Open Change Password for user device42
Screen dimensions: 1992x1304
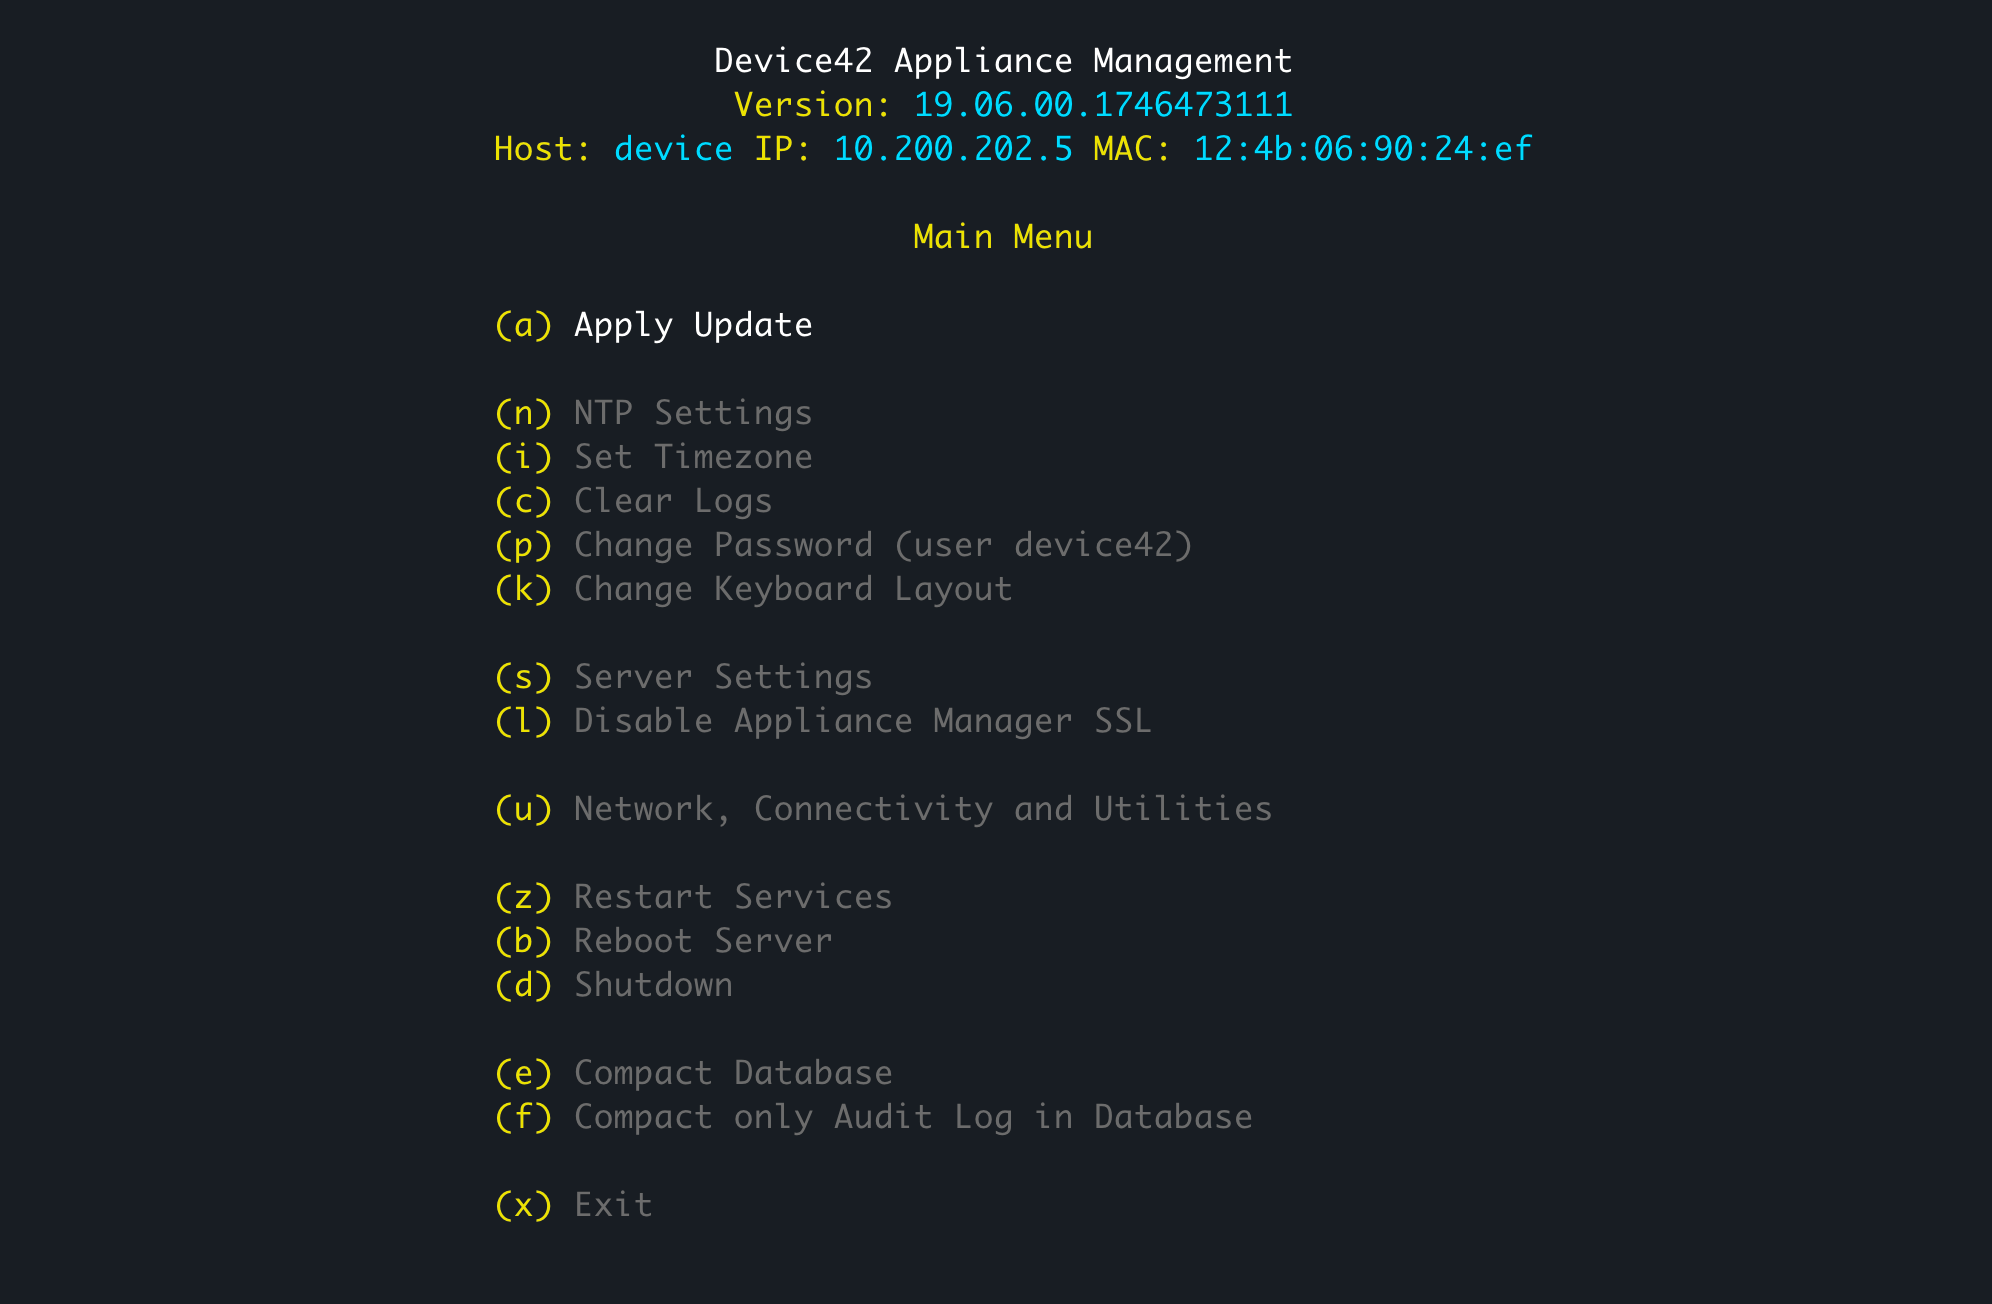click(x=883, y=544)
